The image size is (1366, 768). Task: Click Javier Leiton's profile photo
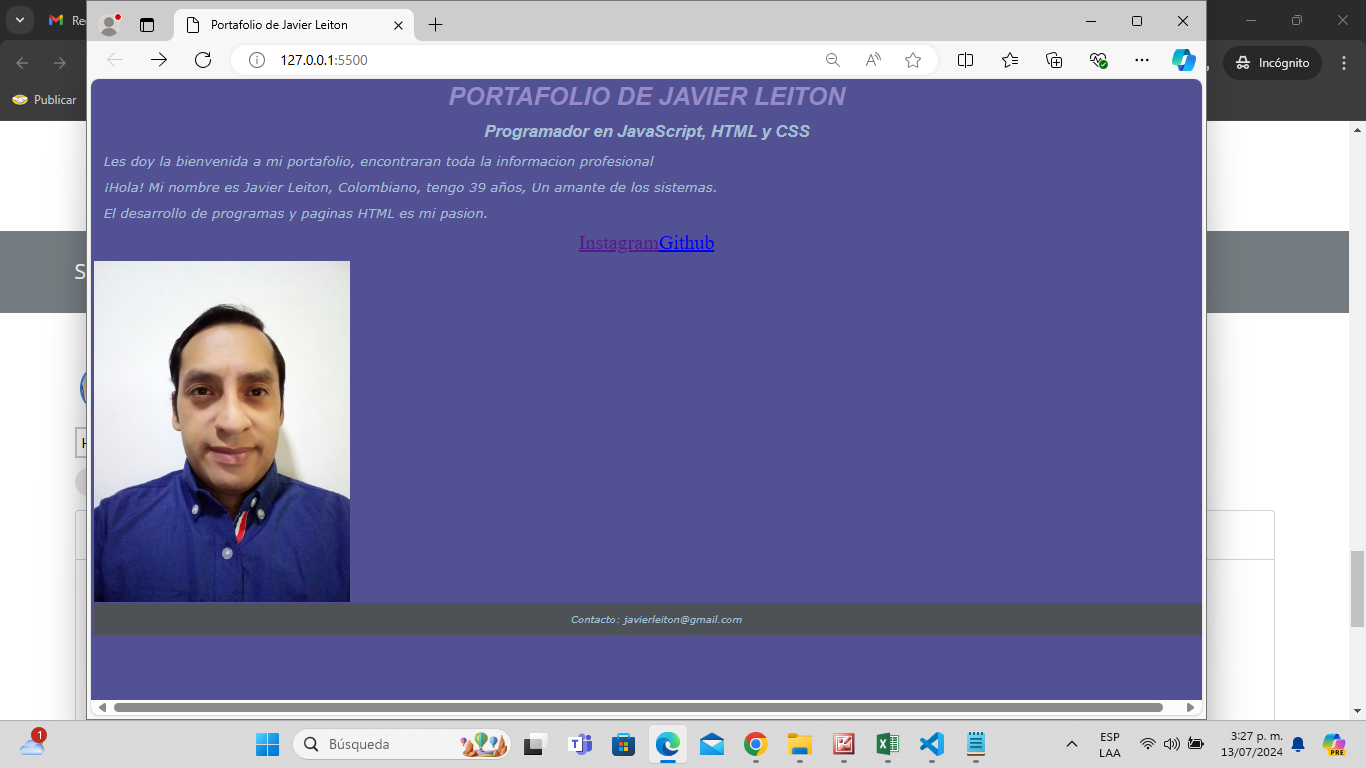tap(222, 431)
